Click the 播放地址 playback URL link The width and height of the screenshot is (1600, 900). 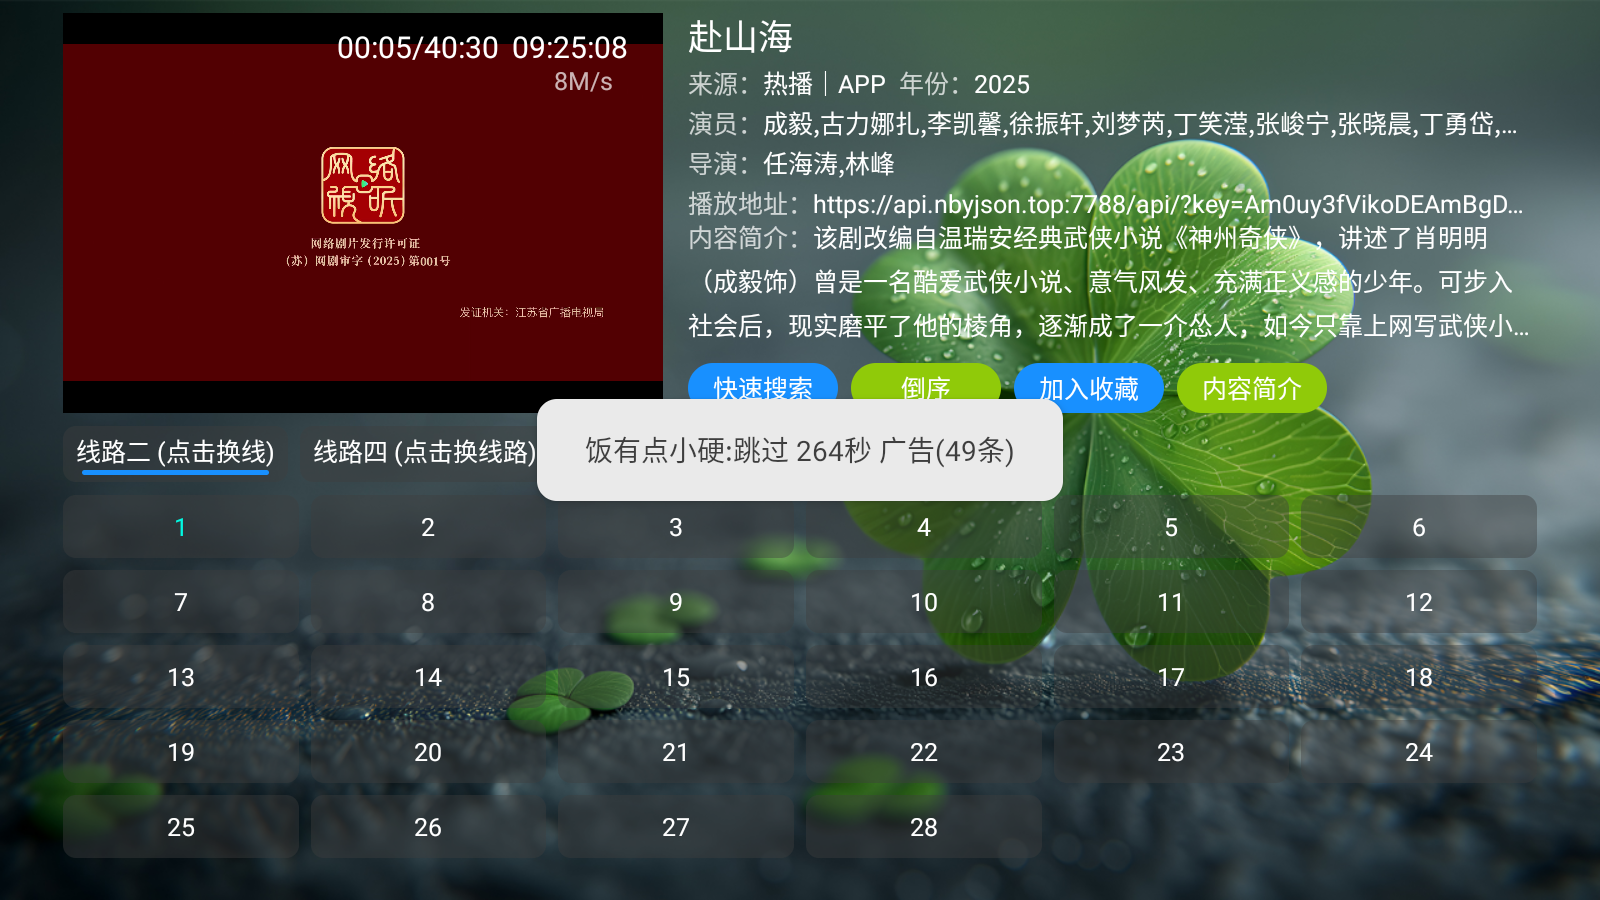(1166, 205)
